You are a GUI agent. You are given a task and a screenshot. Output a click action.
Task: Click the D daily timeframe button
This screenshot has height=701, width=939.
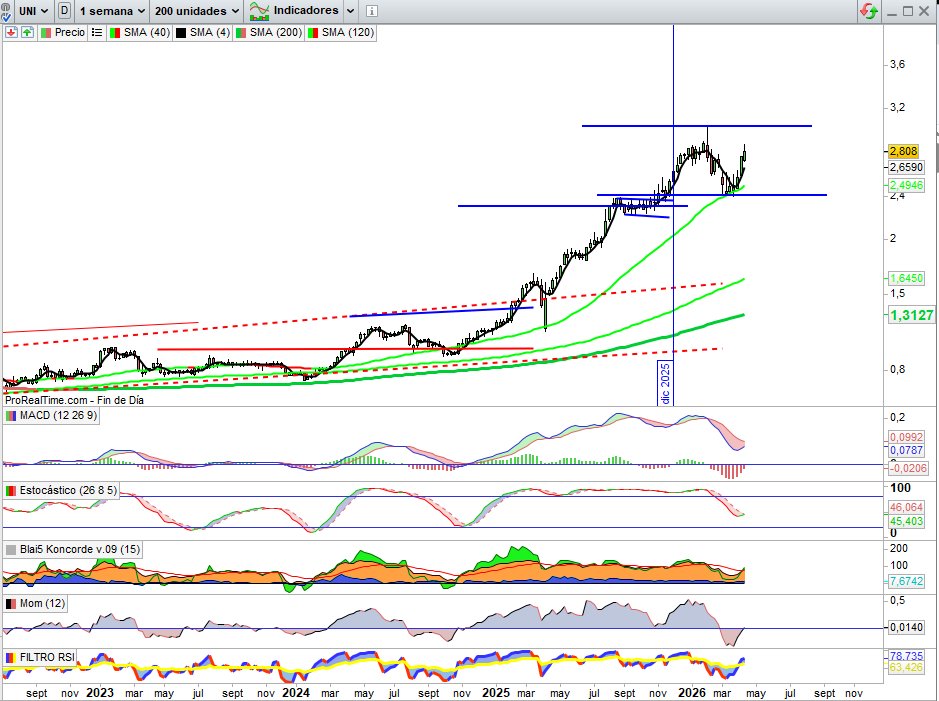click(64, 11)
